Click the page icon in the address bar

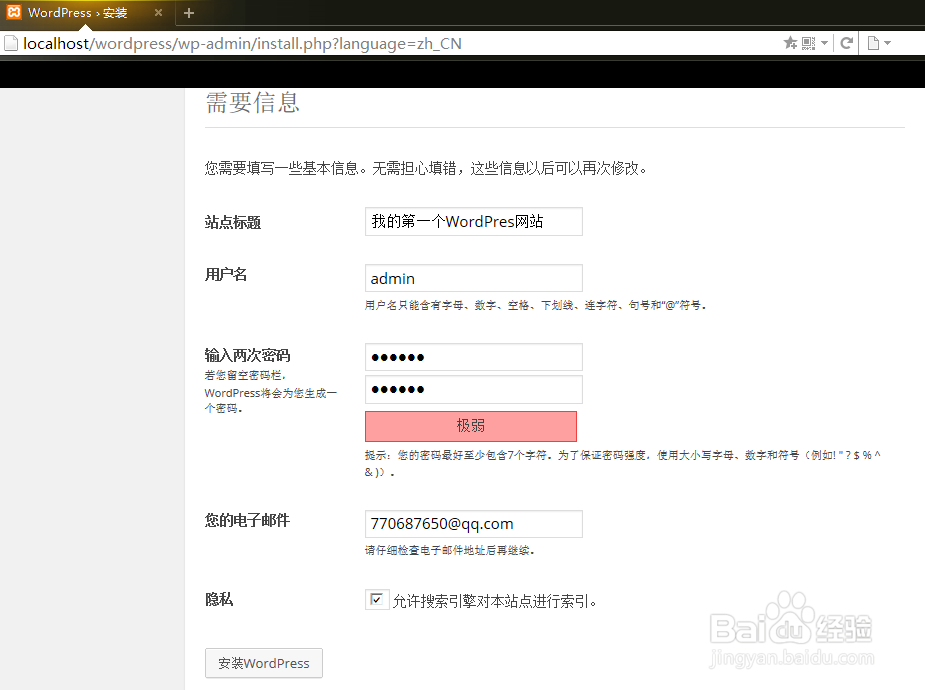tap(11, 43)
